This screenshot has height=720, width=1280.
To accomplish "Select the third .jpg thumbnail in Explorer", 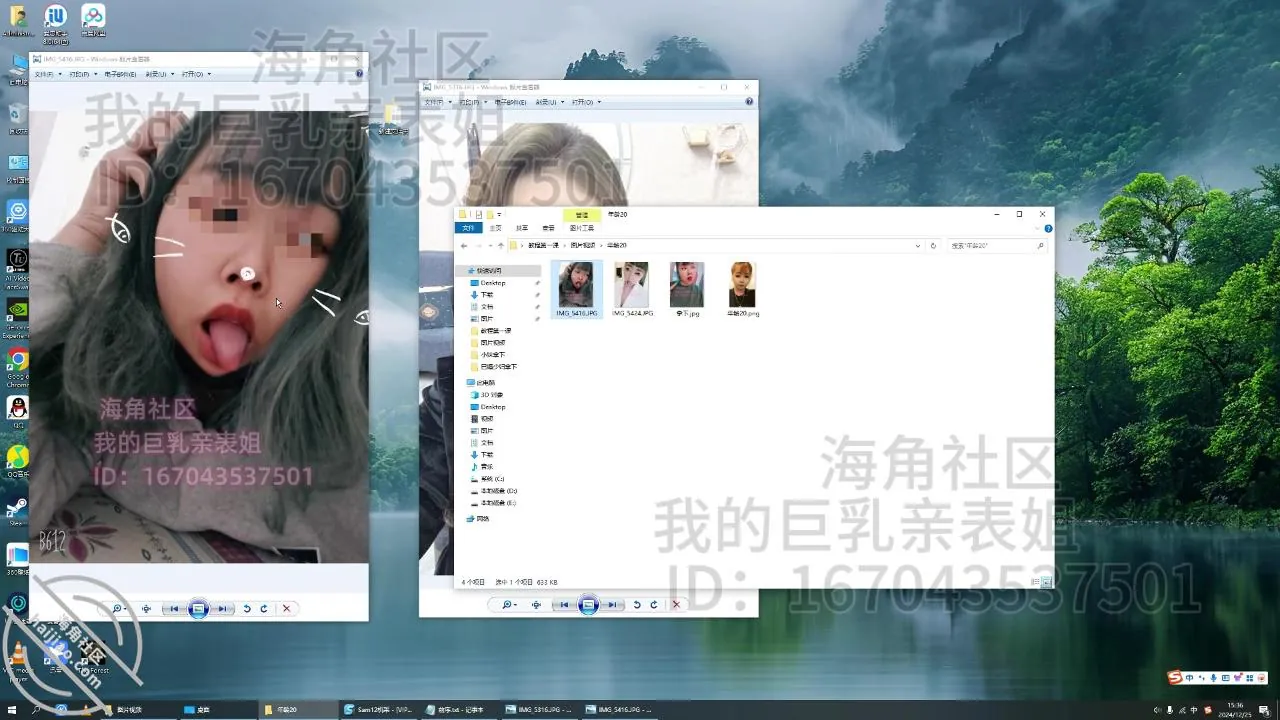I will coord(687,290).
